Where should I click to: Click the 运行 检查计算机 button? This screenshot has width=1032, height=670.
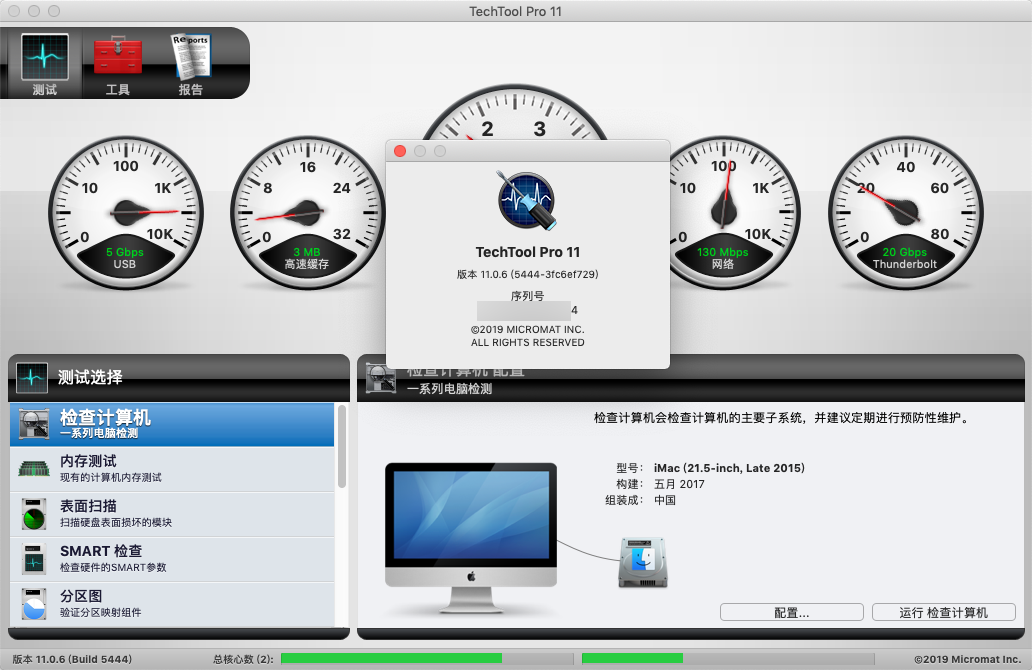click(943, 612)
